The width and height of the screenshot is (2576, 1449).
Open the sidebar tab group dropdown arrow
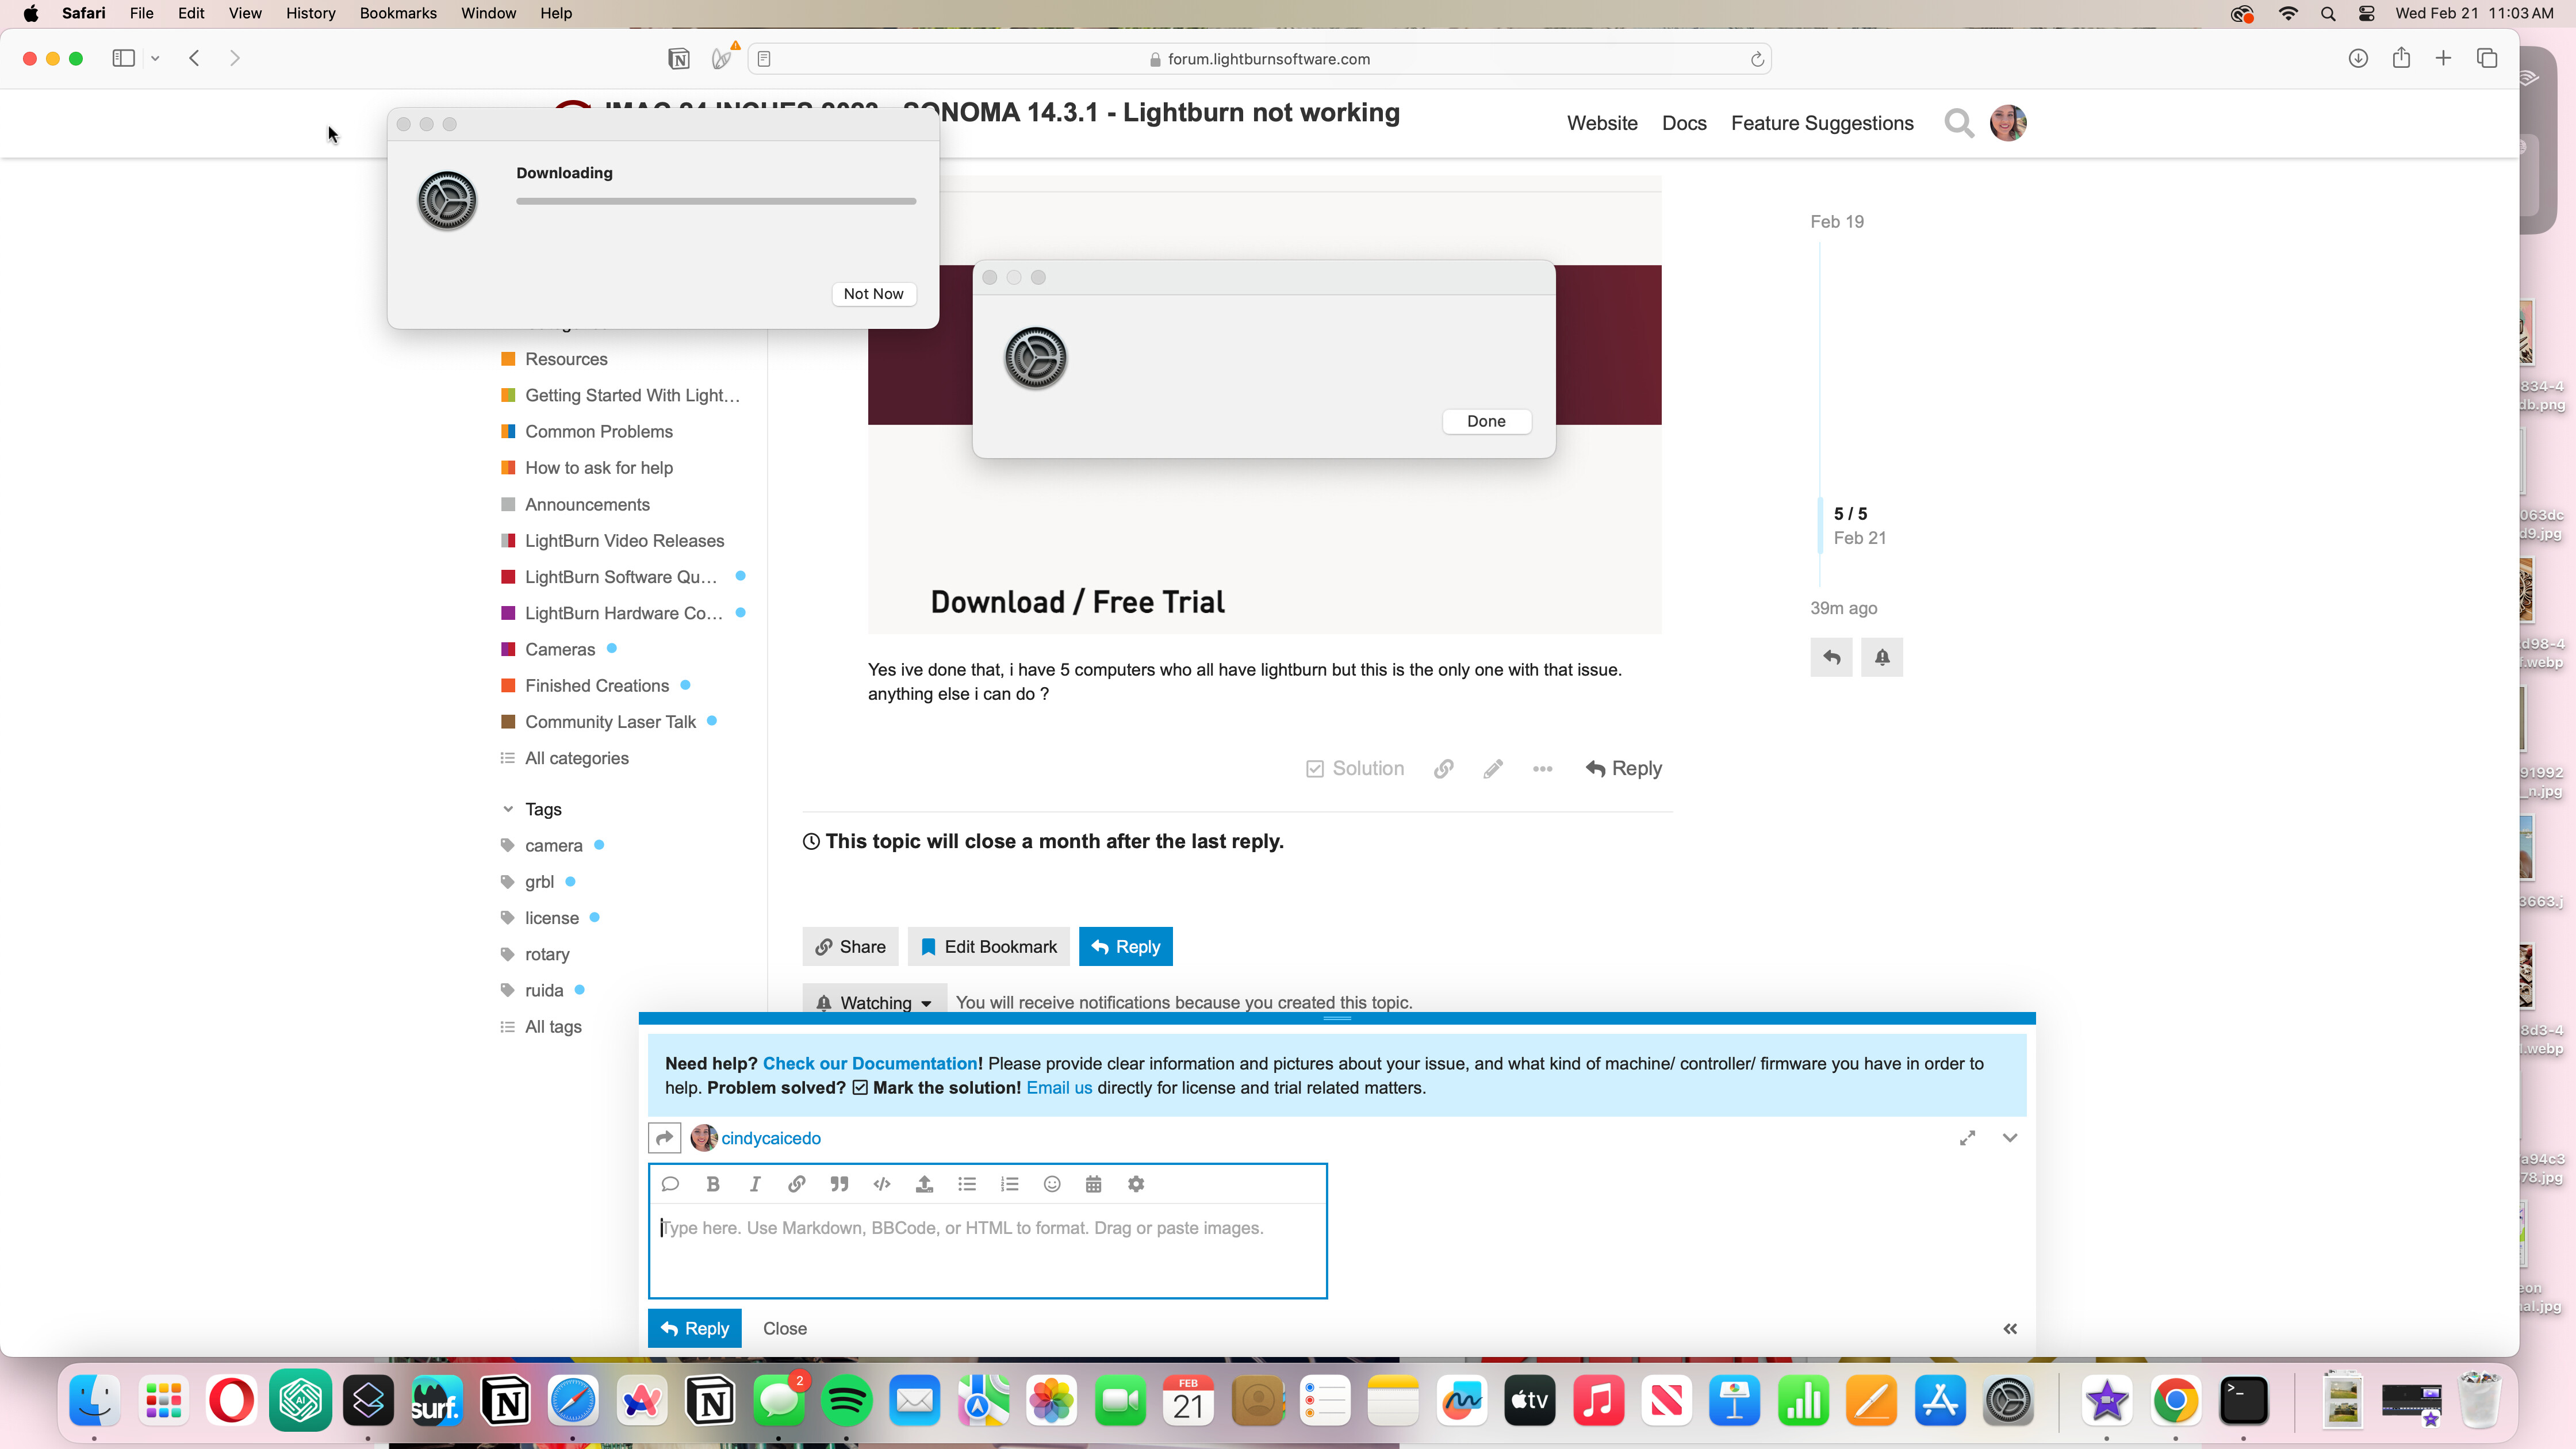(155, 58)
